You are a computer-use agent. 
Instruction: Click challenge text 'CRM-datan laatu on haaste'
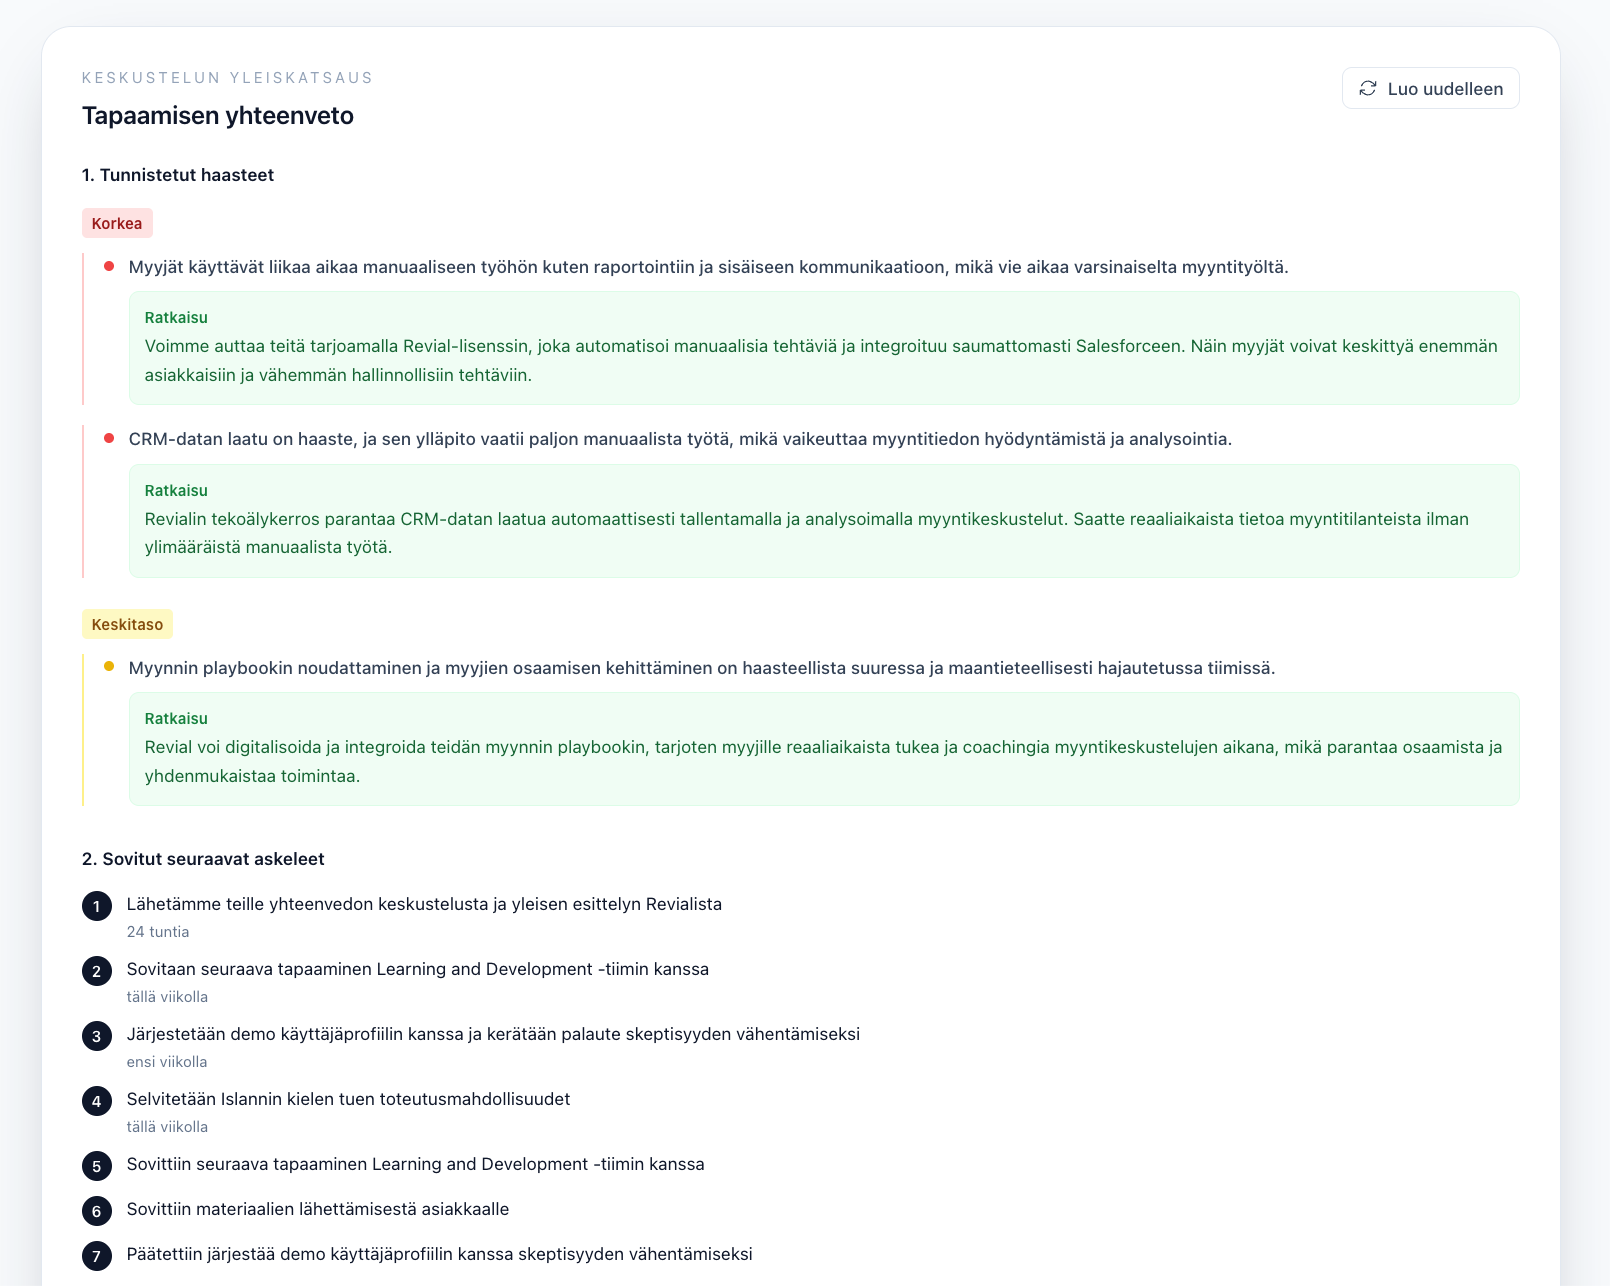tap(680, 439)
